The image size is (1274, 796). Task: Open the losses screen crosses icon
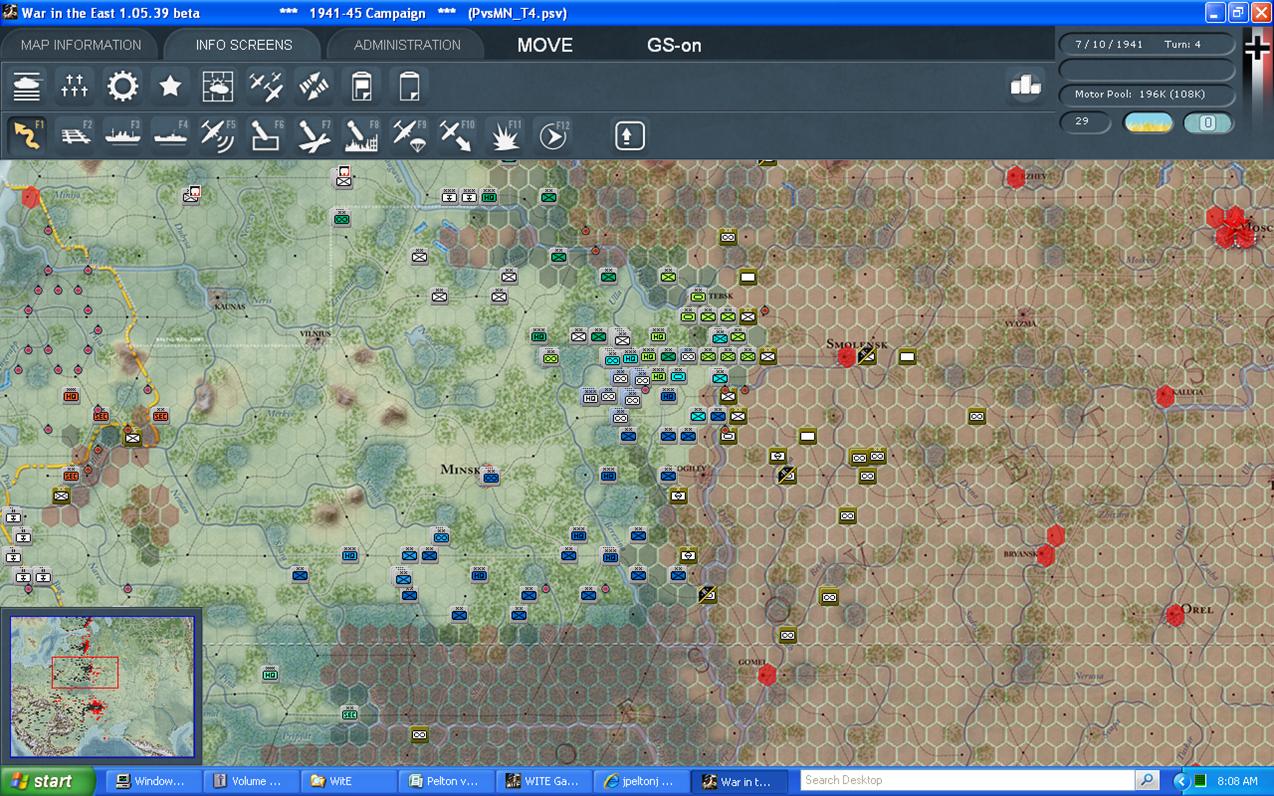click(x=75, y=87)
